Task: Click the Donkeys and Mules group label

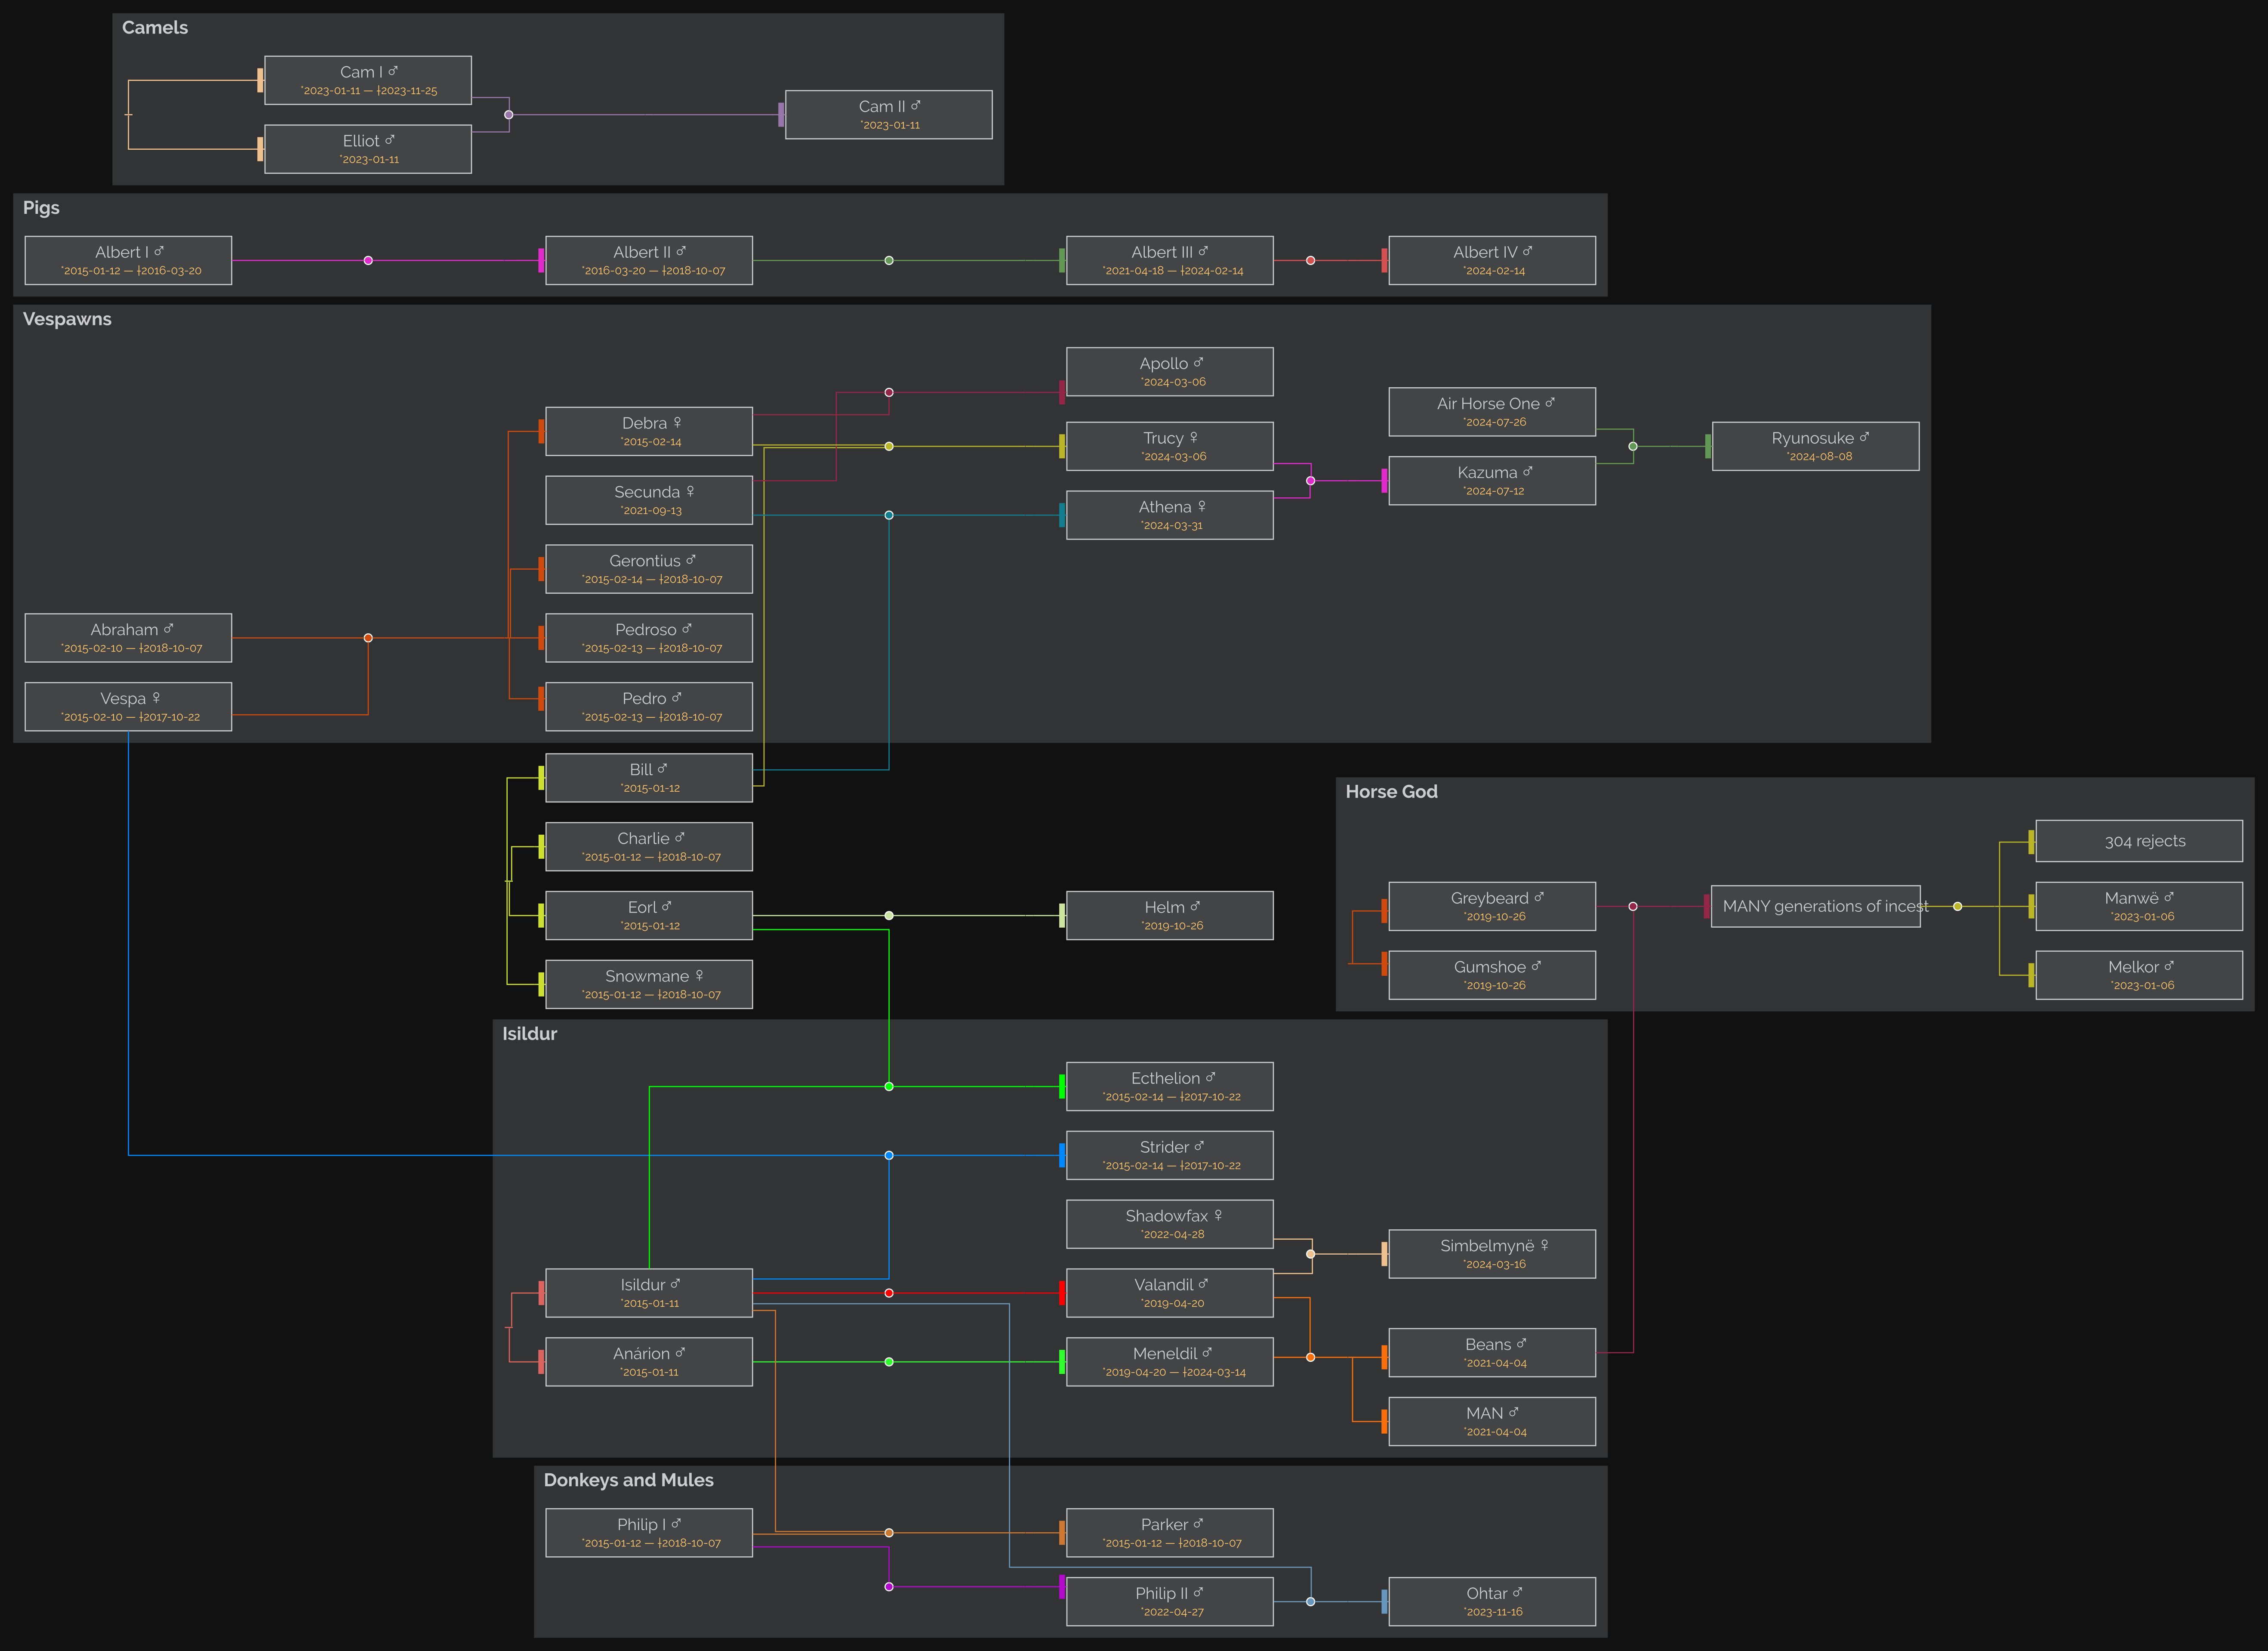Action: (628, 1480)
